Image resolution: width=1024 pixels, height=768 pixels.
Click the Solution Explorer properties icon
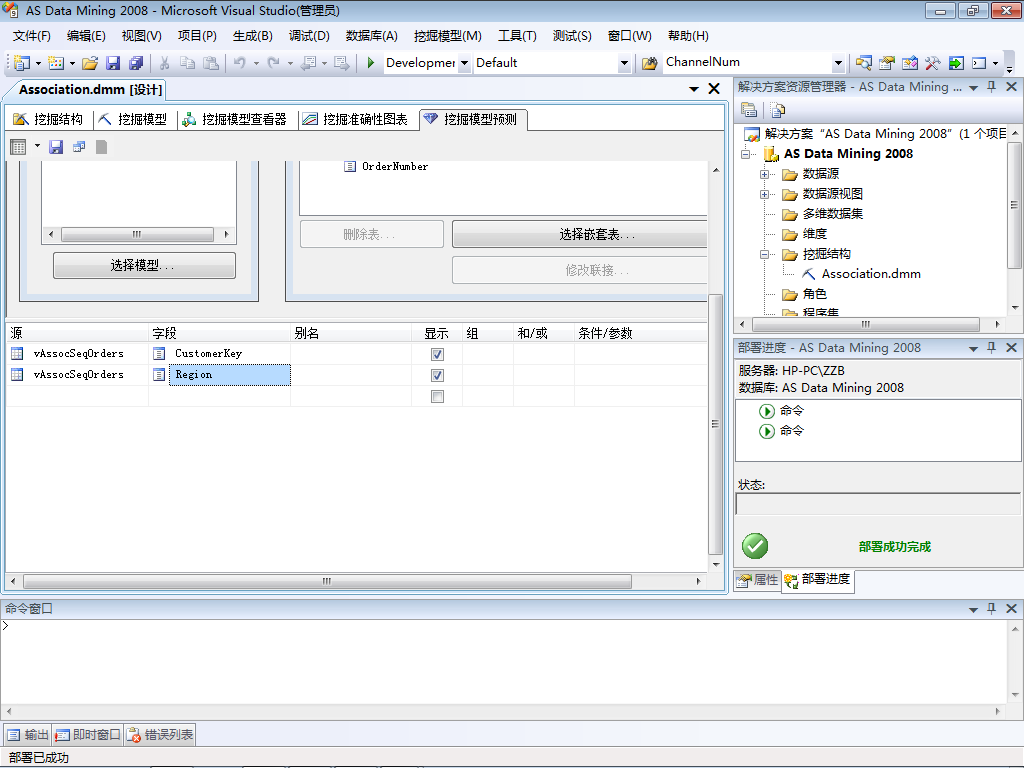point(749,110)
